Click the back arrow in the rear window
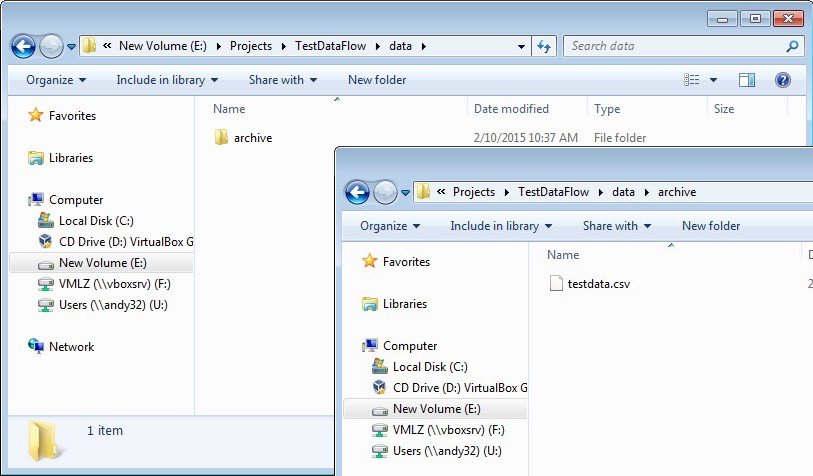Screen dimensions: 813x476 (x=24, y=46)
